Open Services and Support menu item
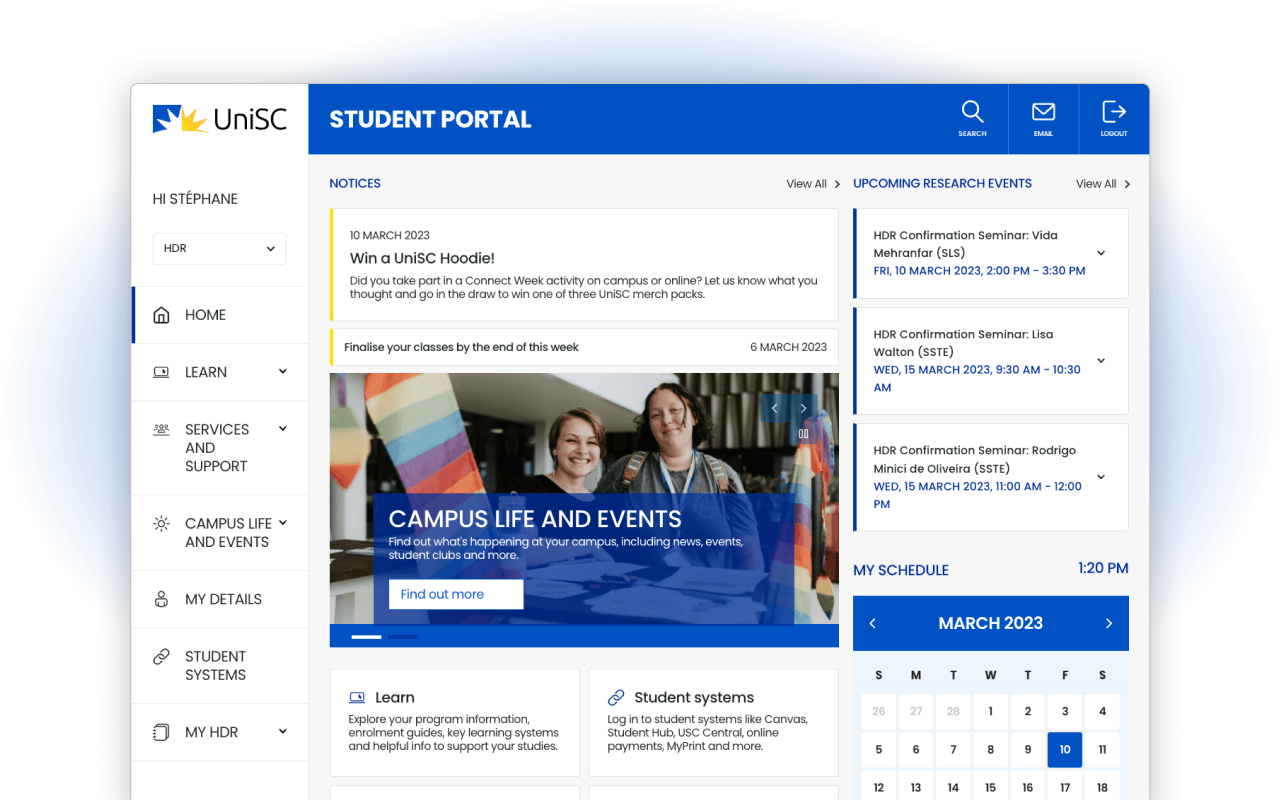This screenshot has height=800, width=1280. coord(220,448)
